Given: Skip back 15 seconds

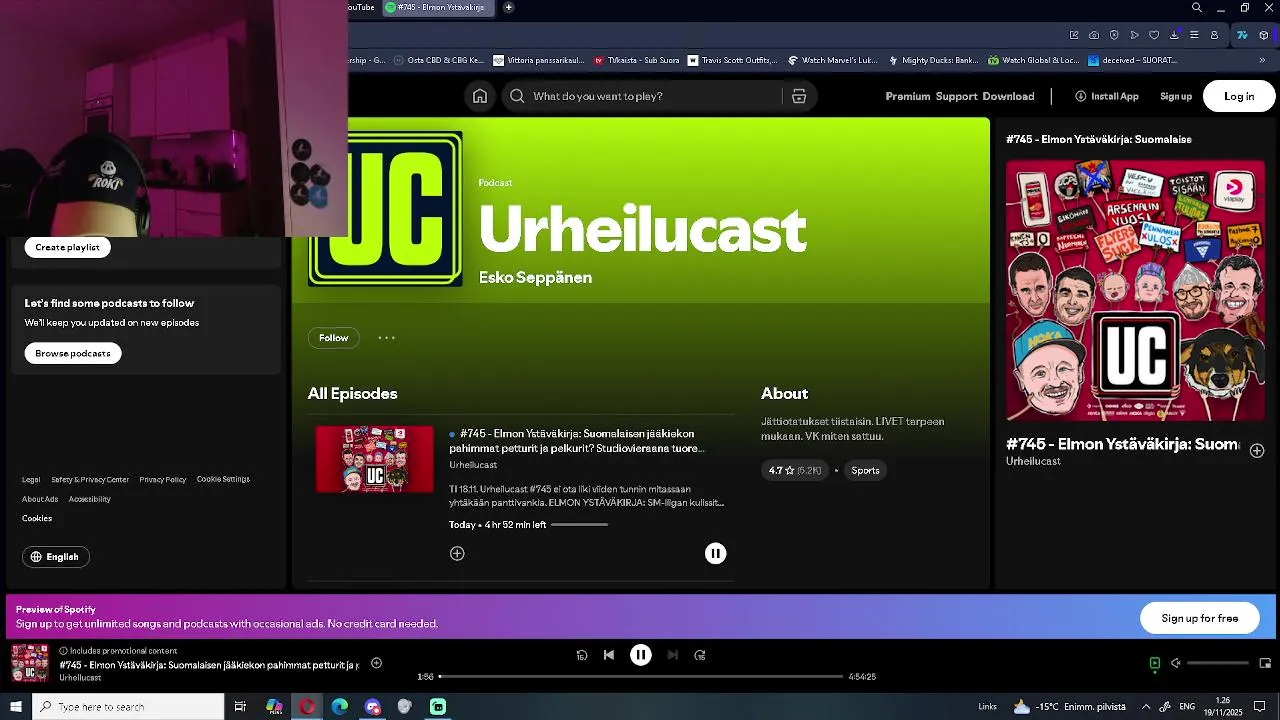Looking at the screenshot, I should click(x=582, y=655).
